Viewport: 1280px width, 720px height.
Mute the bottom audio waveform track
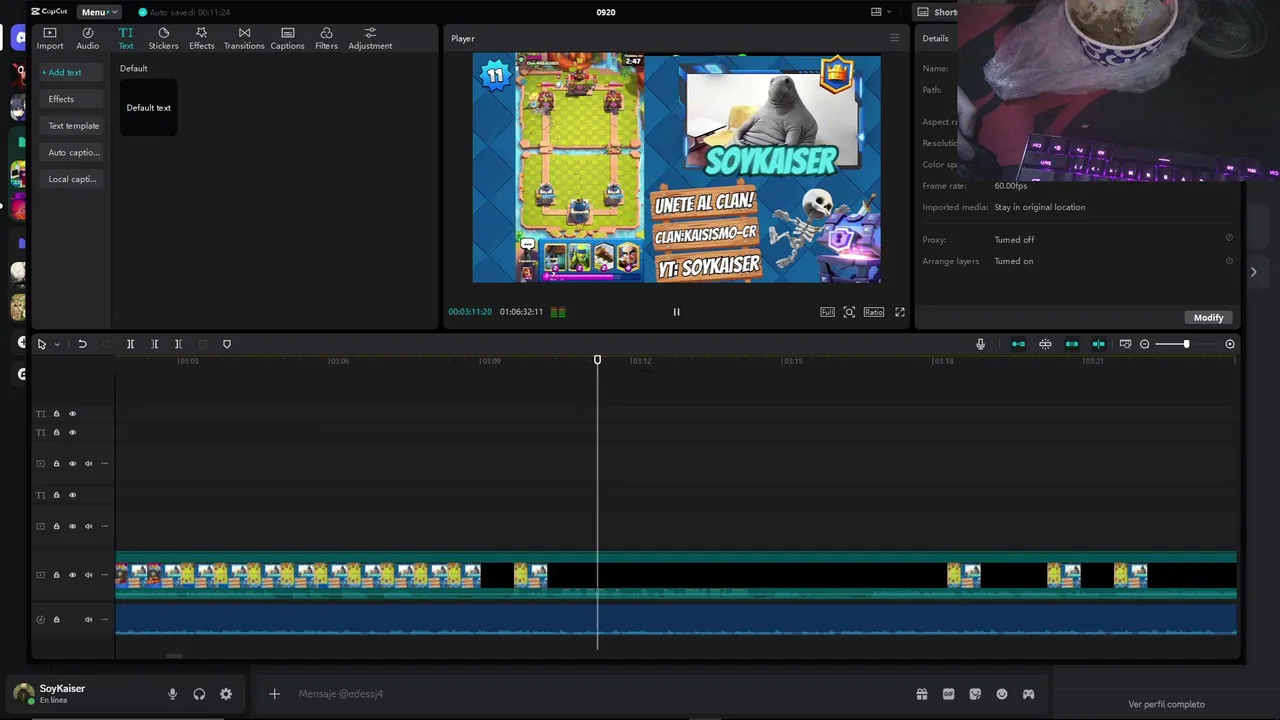pyautogui.click(x=88, y=620)
